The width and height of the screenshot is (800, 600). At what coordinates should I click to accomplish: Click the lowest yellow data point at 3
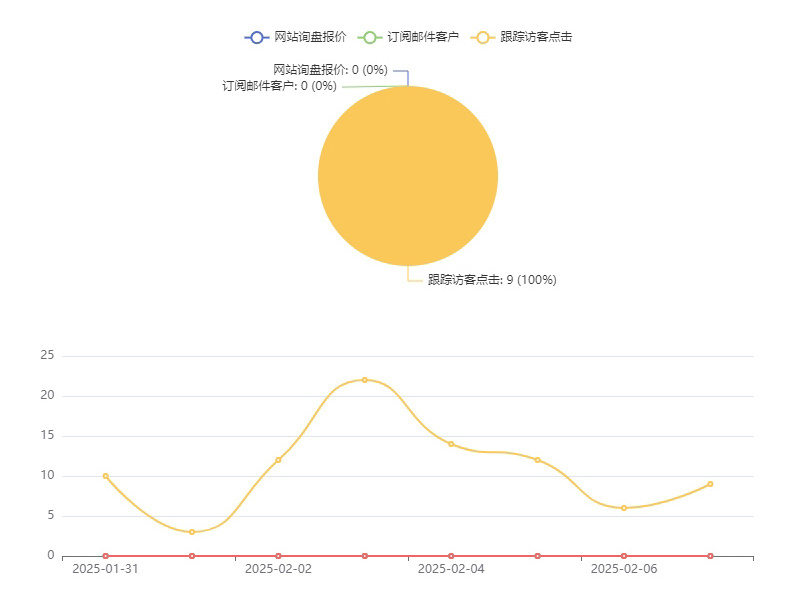click(192, 532)
